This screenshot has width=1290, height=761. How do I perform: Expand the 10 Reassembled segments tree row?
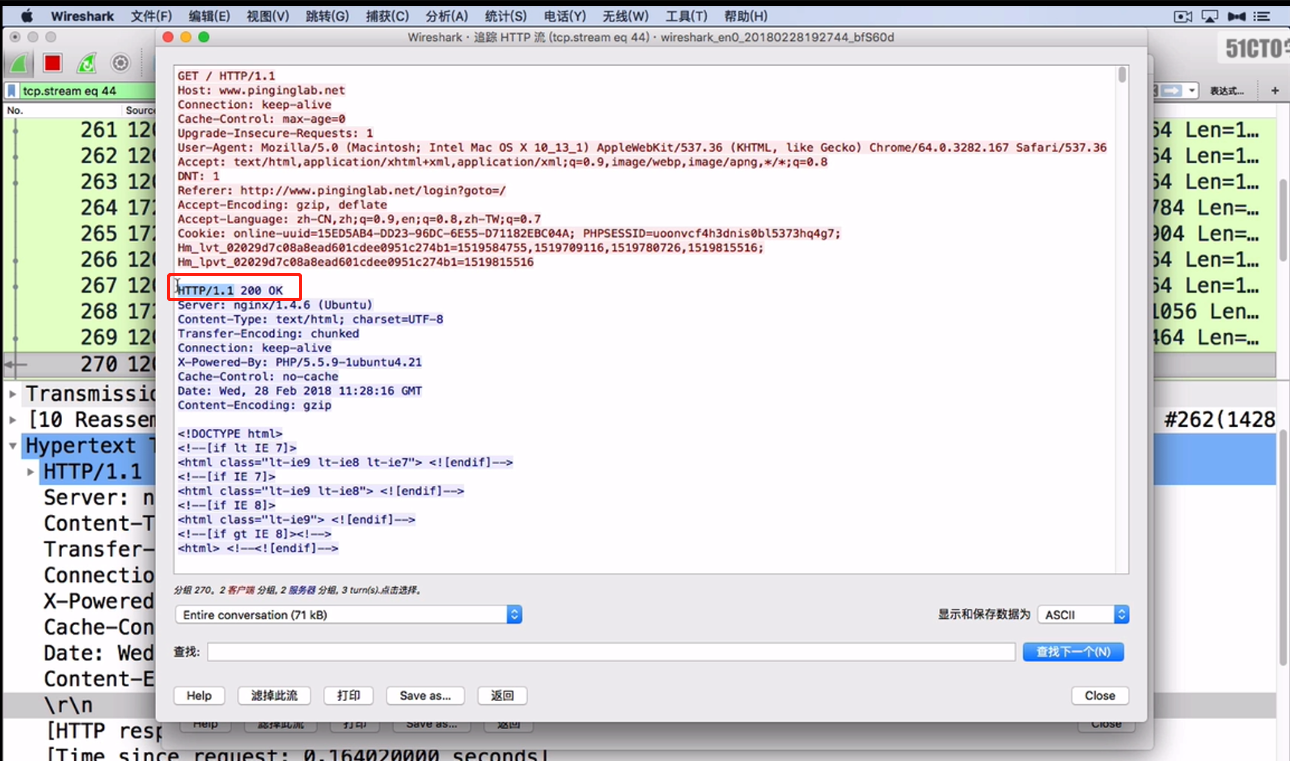coord(13,420)
